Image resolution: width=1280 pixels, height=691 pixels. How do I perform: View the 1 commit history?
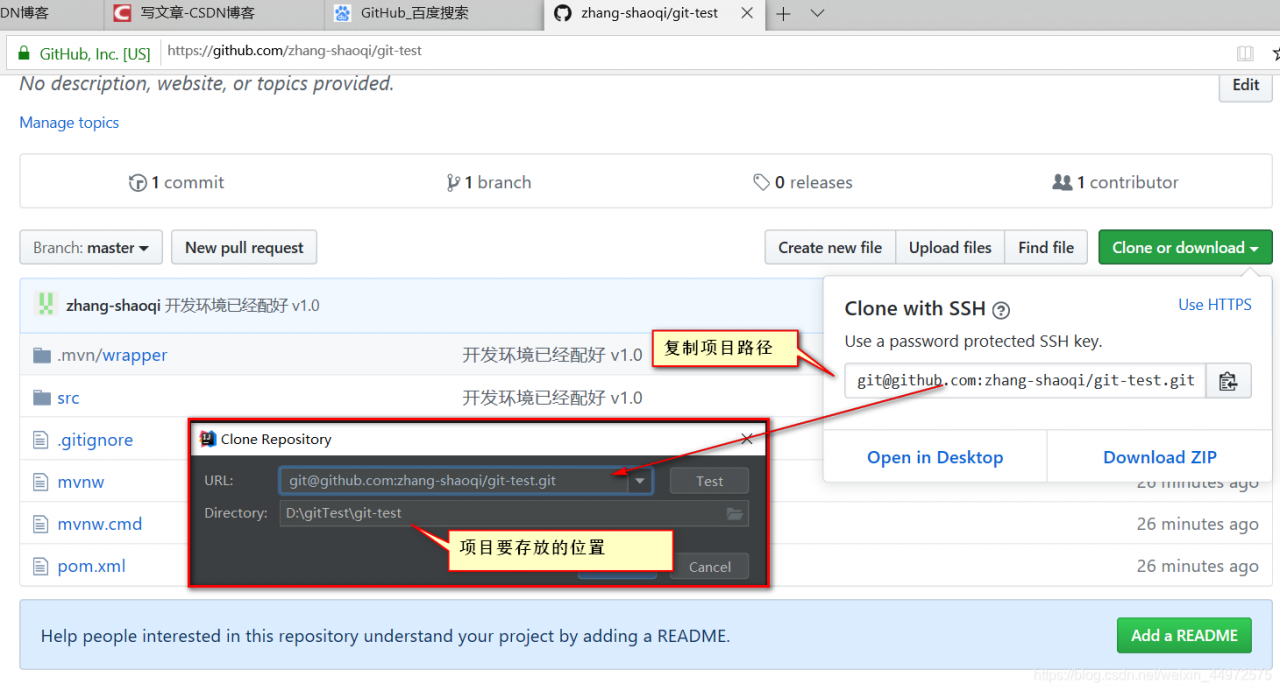[x=177, y=182]
